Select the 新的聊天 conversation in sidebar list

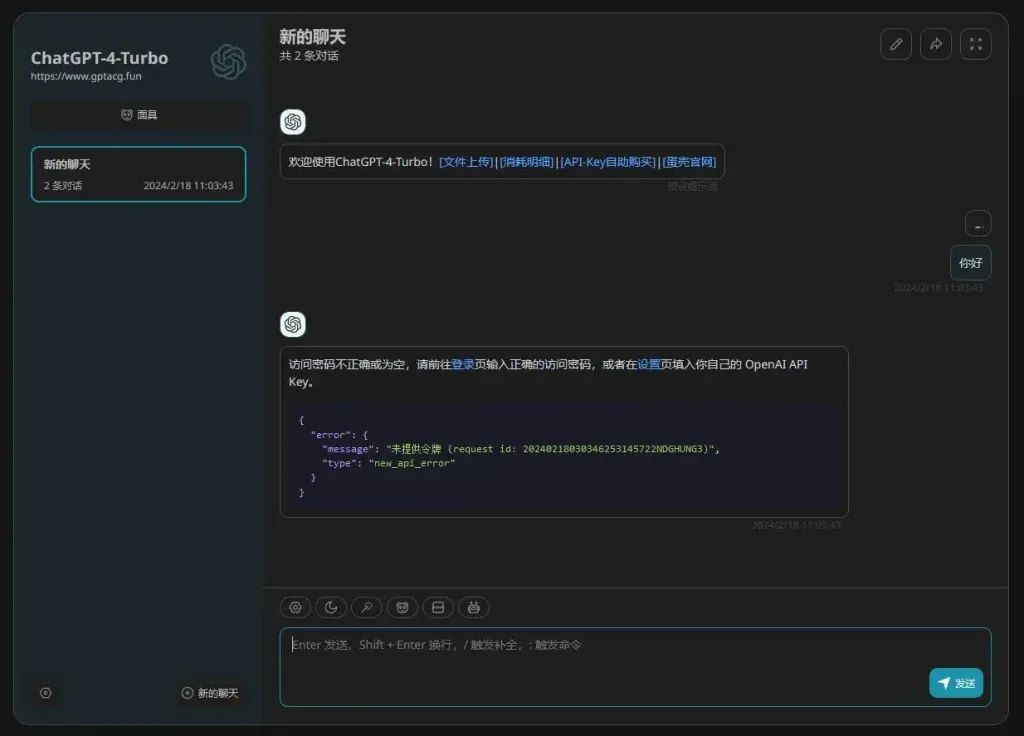(138, 174)
